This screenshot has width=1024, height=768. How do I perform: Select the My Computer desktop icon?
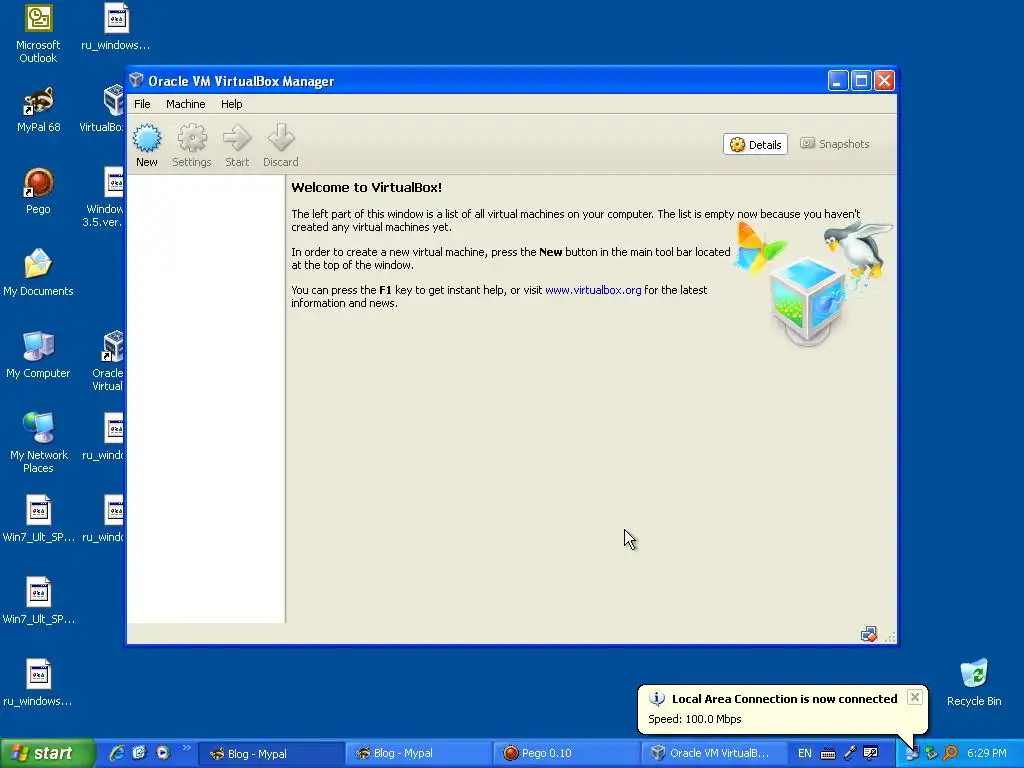coord(38,355)
